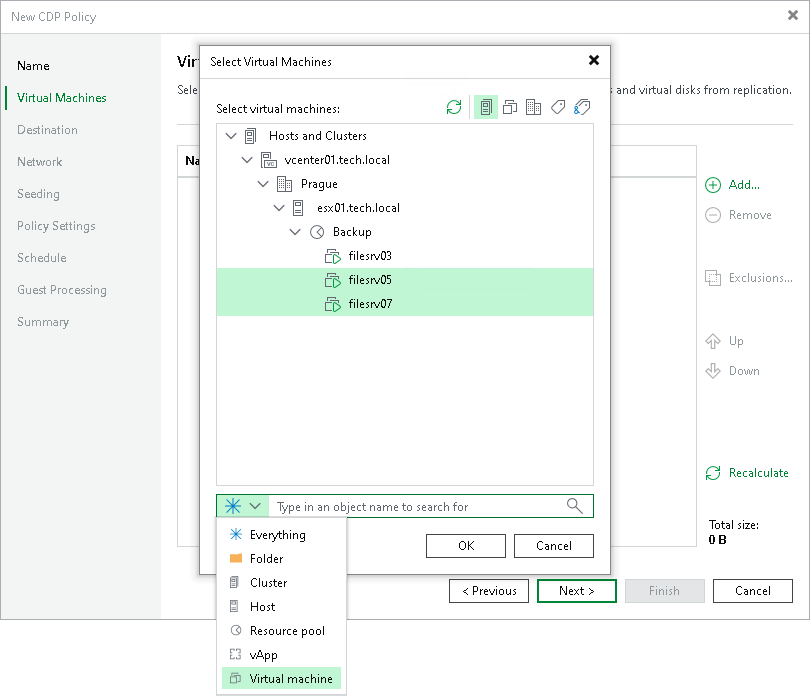
Task: Go to the Destination wizard step
Action: pos(49,129)
